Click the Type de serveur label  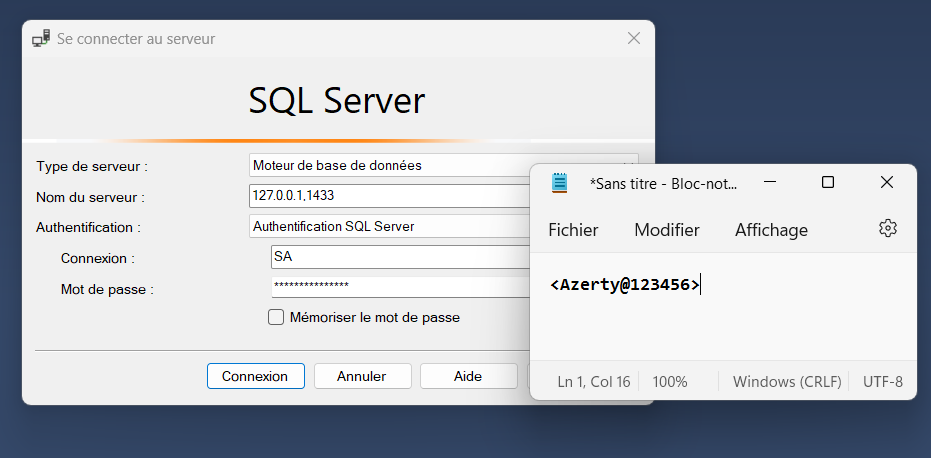tap(92, 166)
